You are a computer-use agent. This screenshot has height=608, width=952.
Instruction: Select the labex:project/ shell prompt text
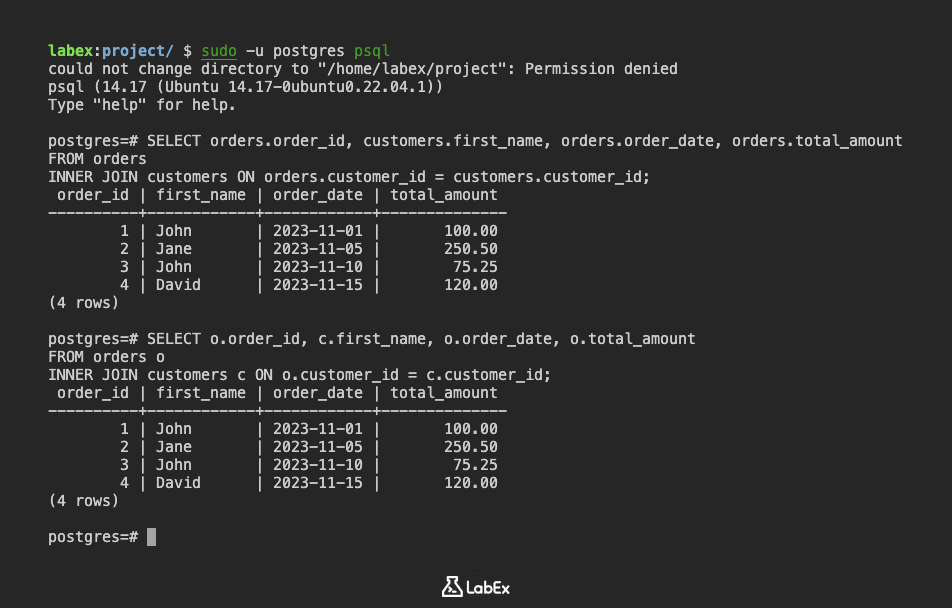[x=110, y=51]
